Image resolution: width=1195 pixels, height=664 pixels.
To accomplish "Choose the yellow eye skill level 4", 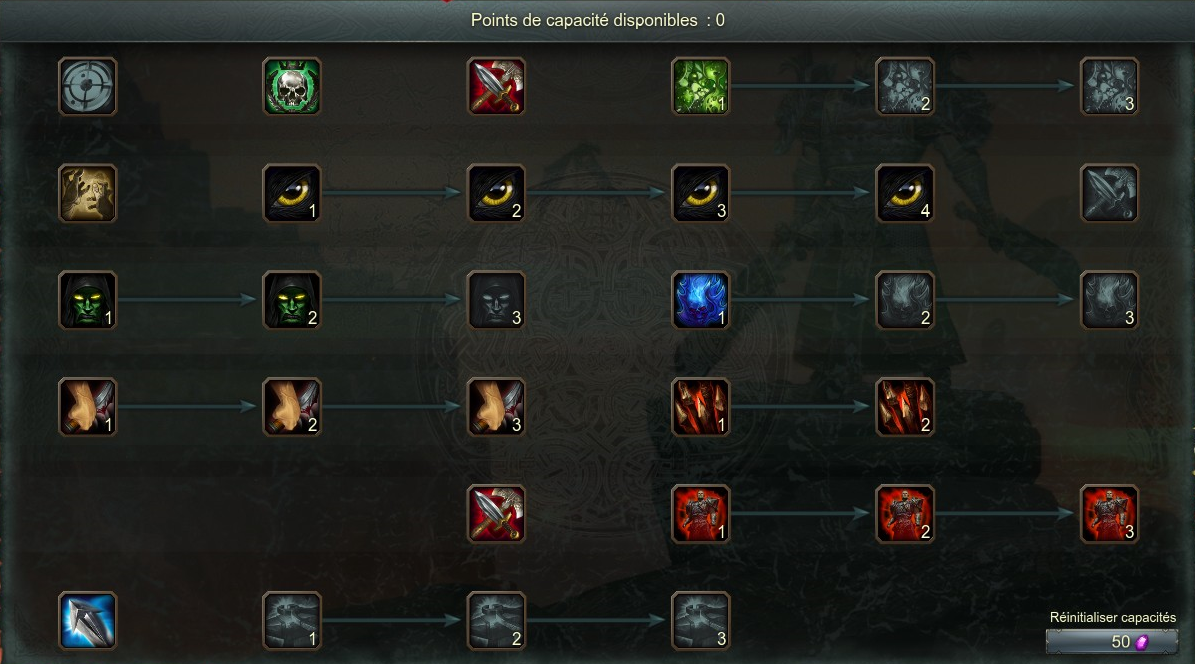I will pos(905,193).
